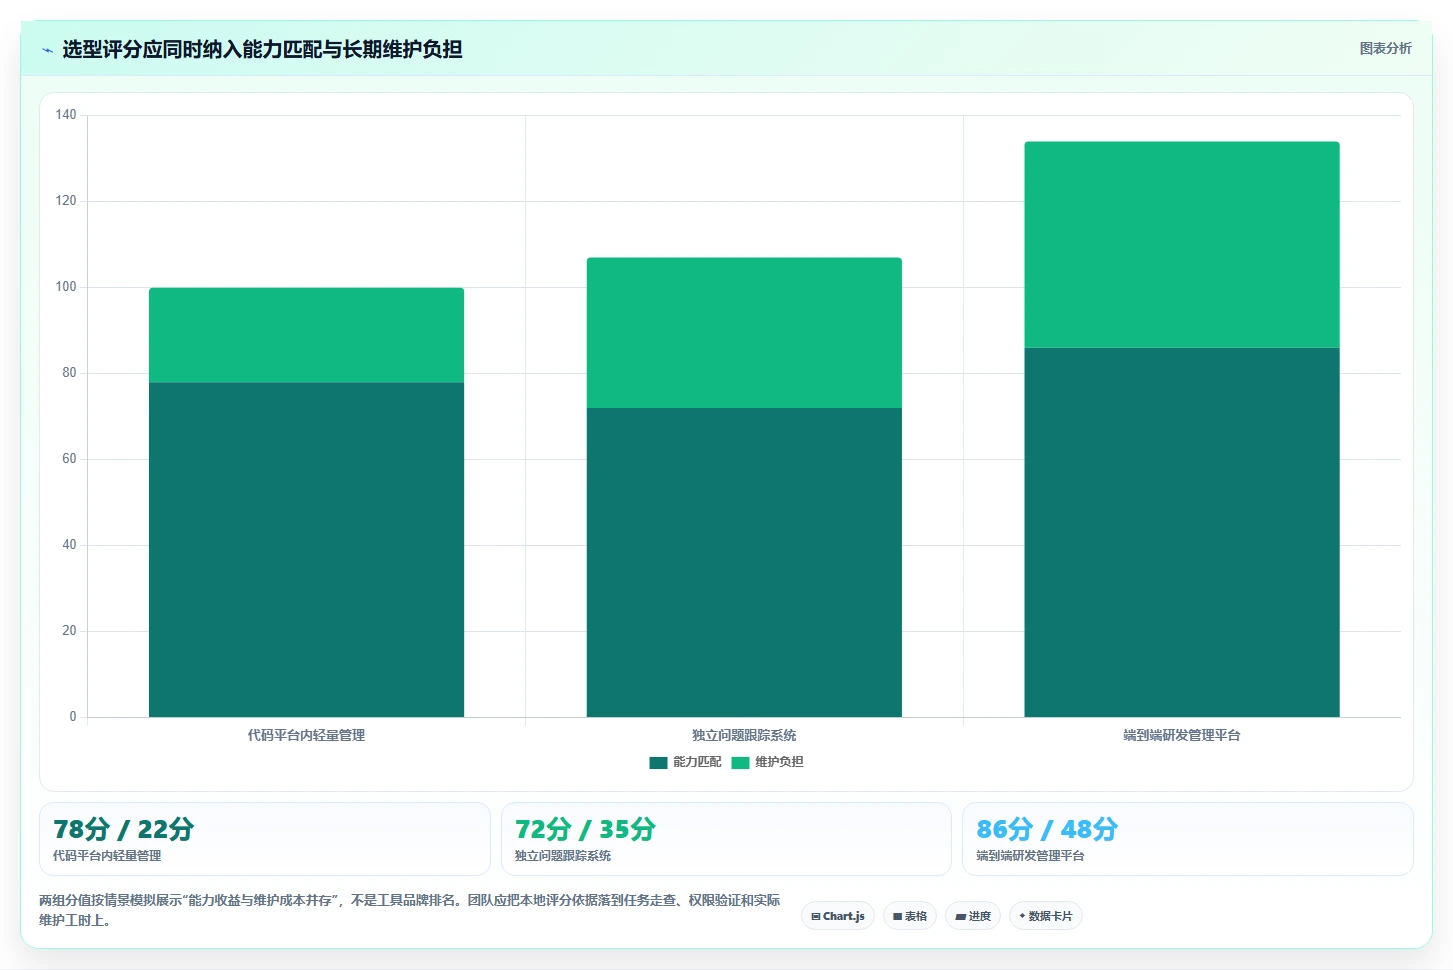The width and height of the screenshot is (1453, 970).
Task: Open the Chart.js chip
Action: pyautogui.click(x=838, y=916)
